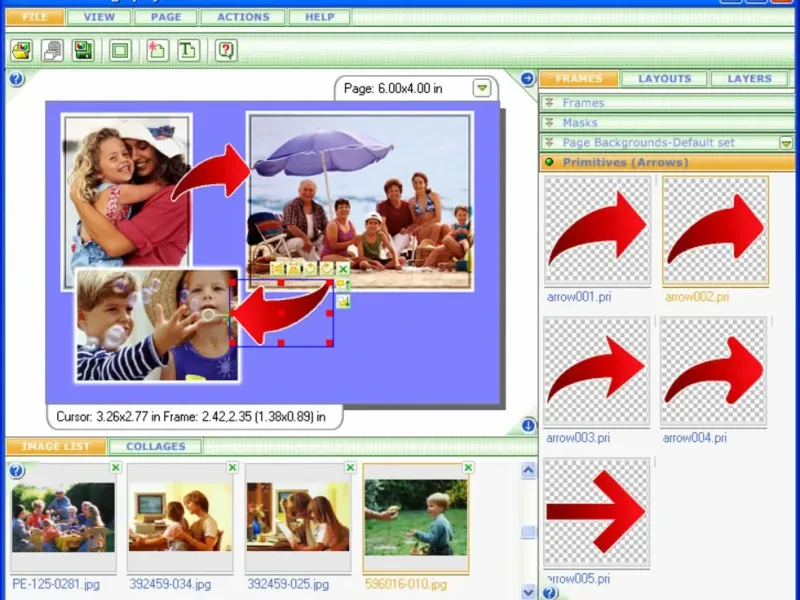Select the PE-125-0281.jpg picnic thumbnail
The image size is (800, 600).
(x=63, y=517)
